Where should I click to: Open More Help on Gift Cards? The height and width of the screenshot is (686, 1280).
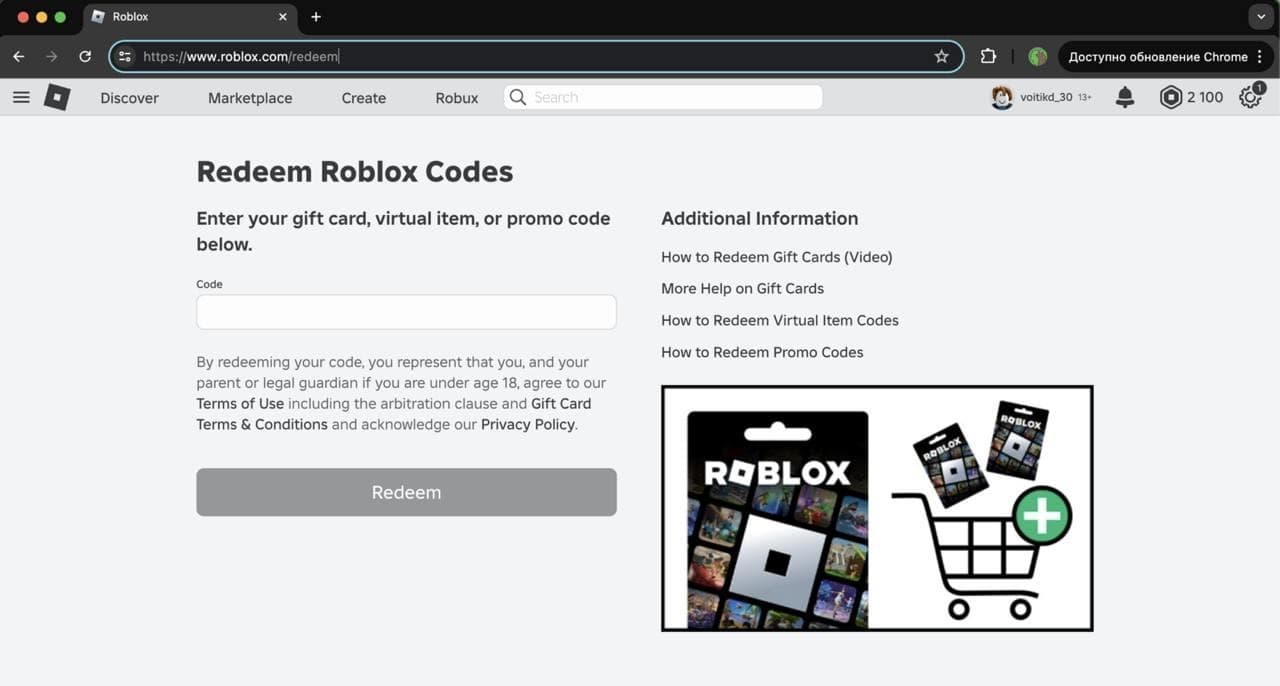pos(743,289)
